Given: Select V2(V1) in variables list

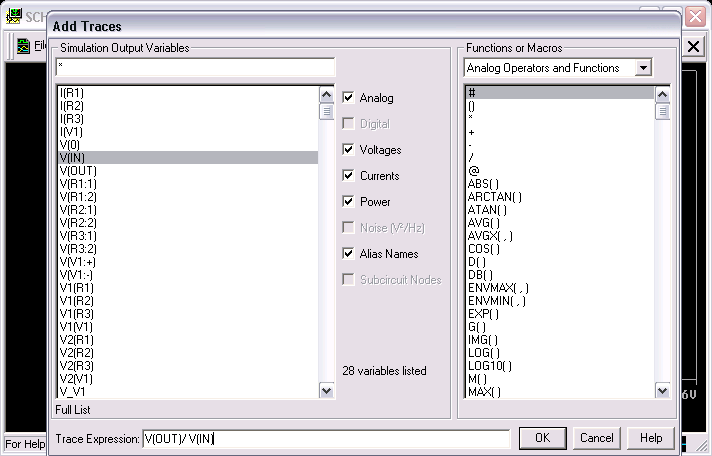Looking at the screenshot, I should coord(188,378).
